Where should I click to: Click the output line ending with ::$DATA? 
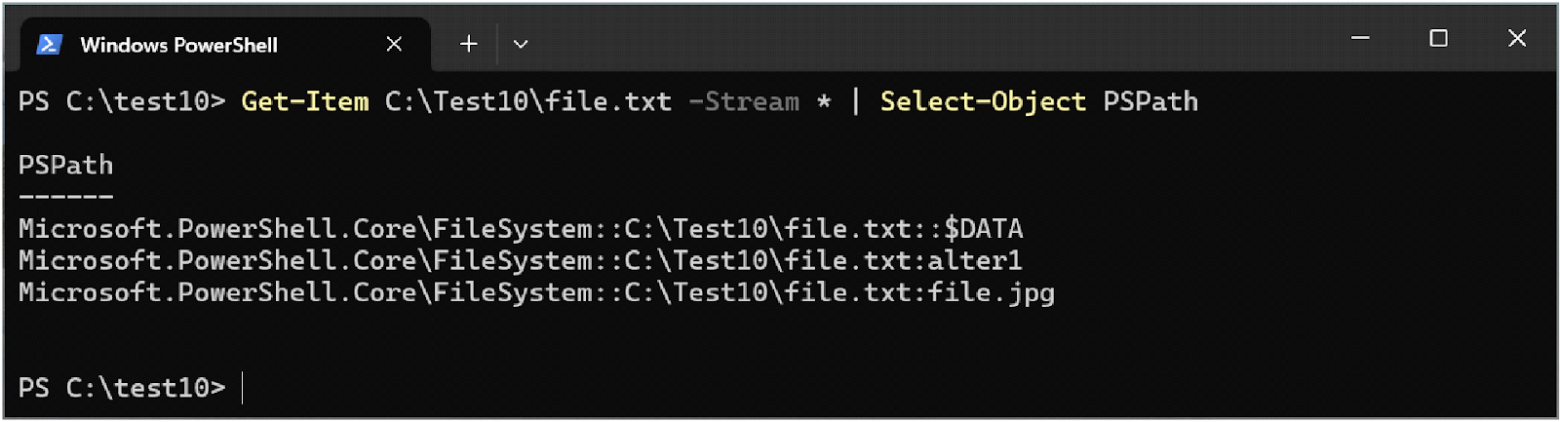coord(520,229)
